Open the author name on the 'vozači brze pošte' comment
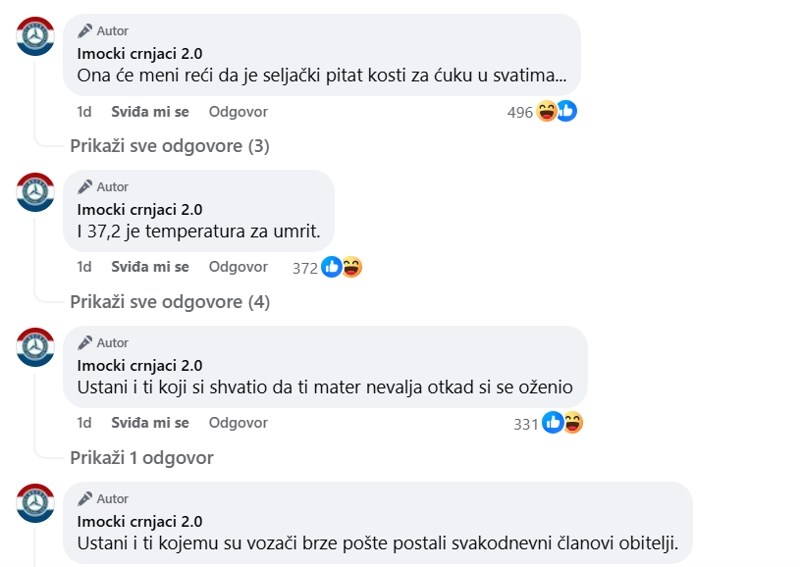The height and width of the screenshot is (567, 800). click(x=139, y=522)
